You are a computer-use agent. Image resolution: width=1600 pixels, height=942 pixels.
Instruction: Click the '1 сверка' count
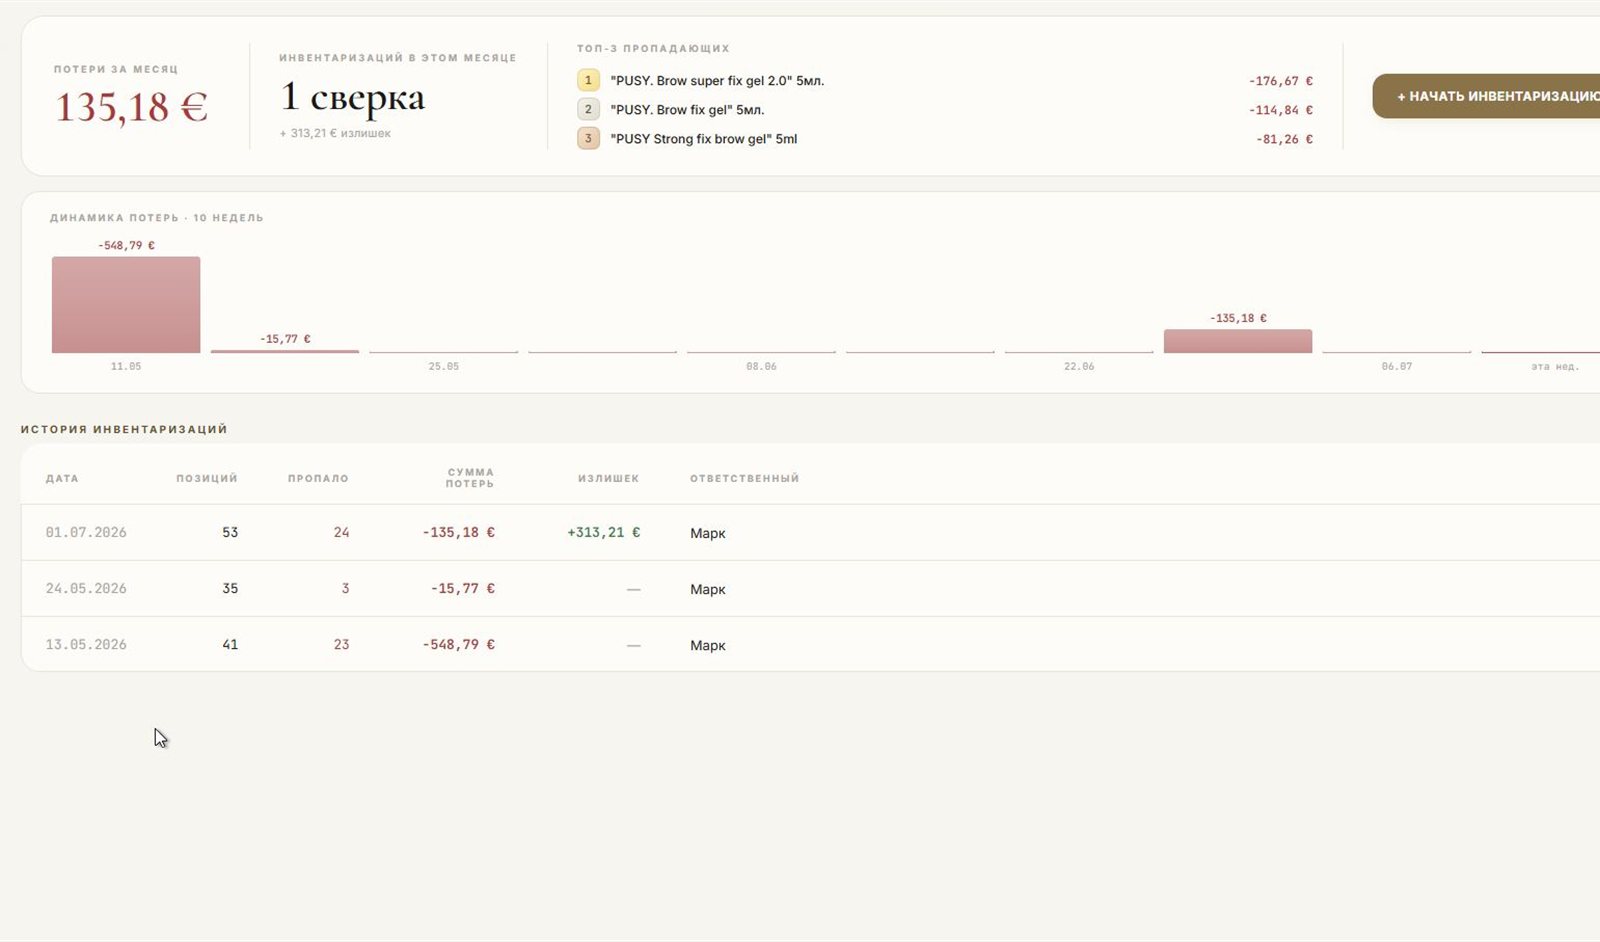tap(353, 97)
